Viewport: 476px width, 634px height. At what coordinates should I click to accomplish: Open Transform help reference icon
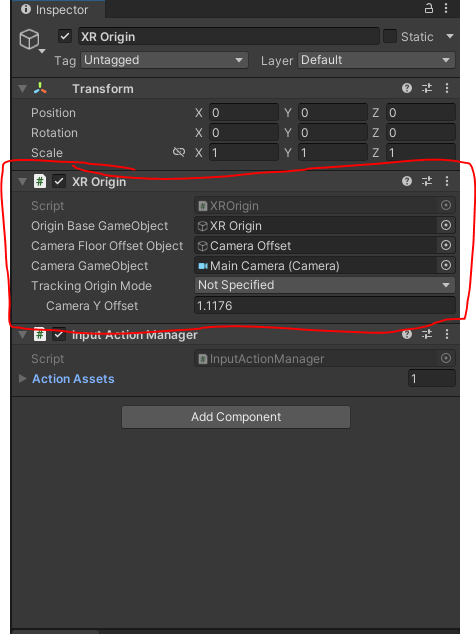point(407,88)
